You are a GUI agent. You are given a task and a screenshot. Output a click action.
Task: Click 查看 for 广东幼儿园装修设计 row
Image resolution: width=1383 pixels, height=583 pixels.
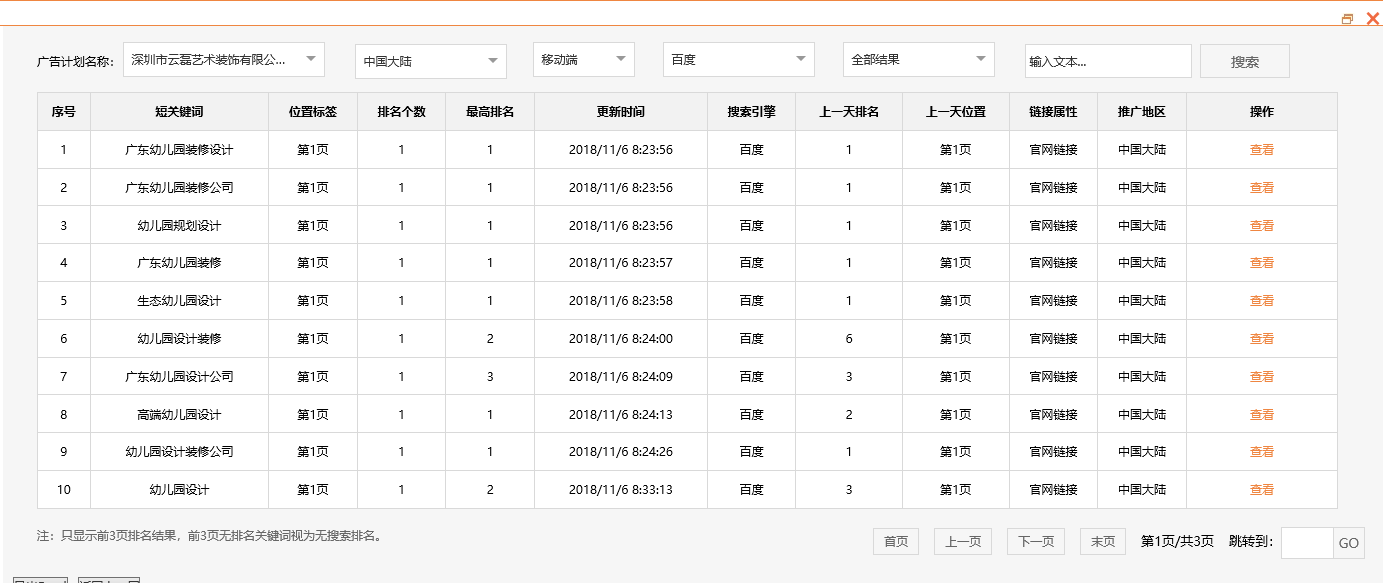(1262, 149)
